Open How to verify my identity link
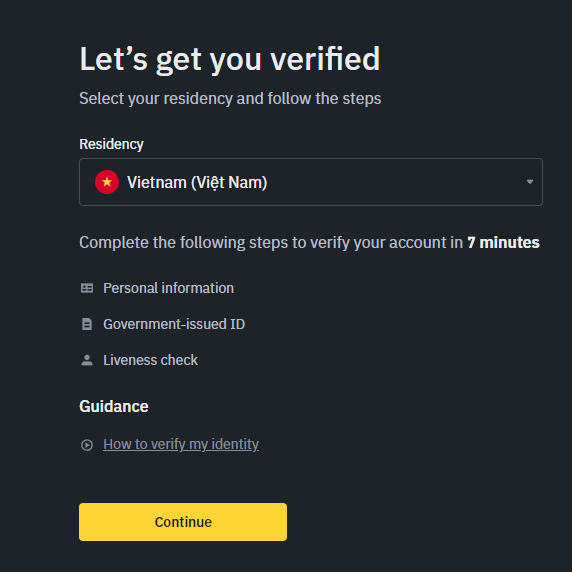 [x=181, y=444]
